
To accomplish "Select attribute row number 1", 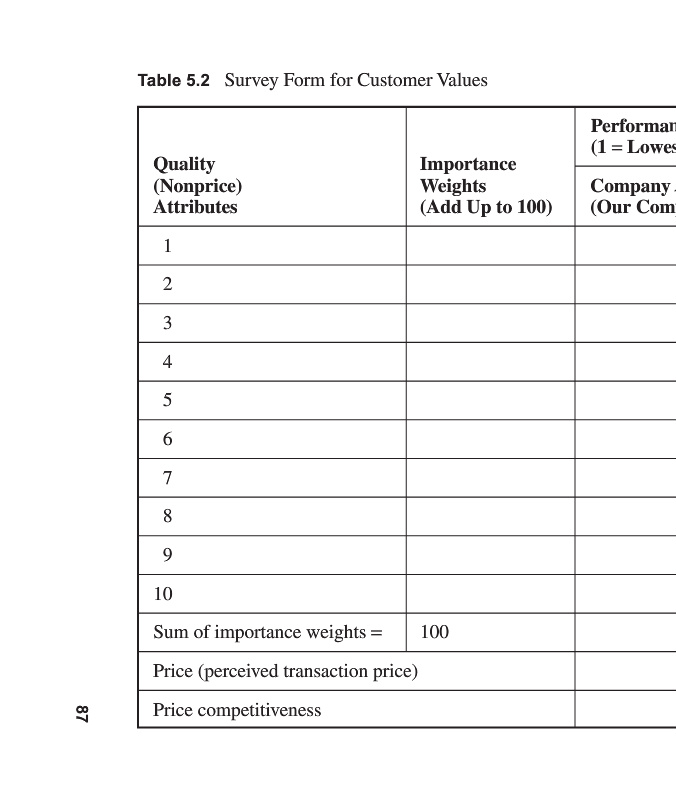I will 168,246.
